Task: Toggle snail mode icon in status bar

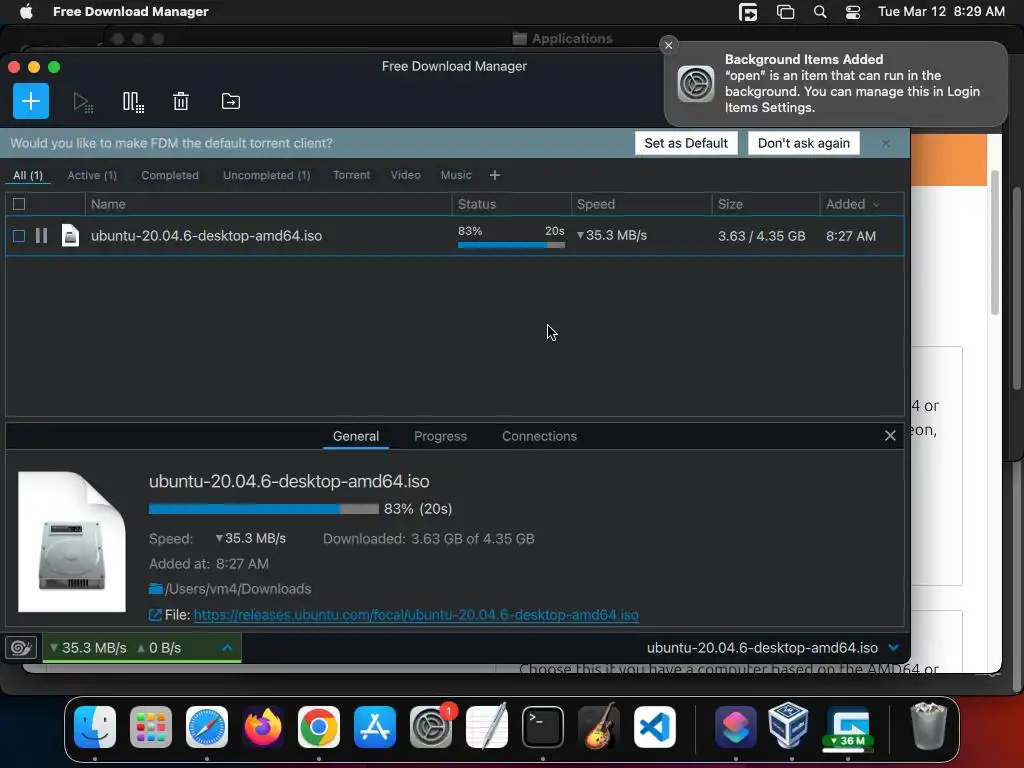Action: coord(21,647)
